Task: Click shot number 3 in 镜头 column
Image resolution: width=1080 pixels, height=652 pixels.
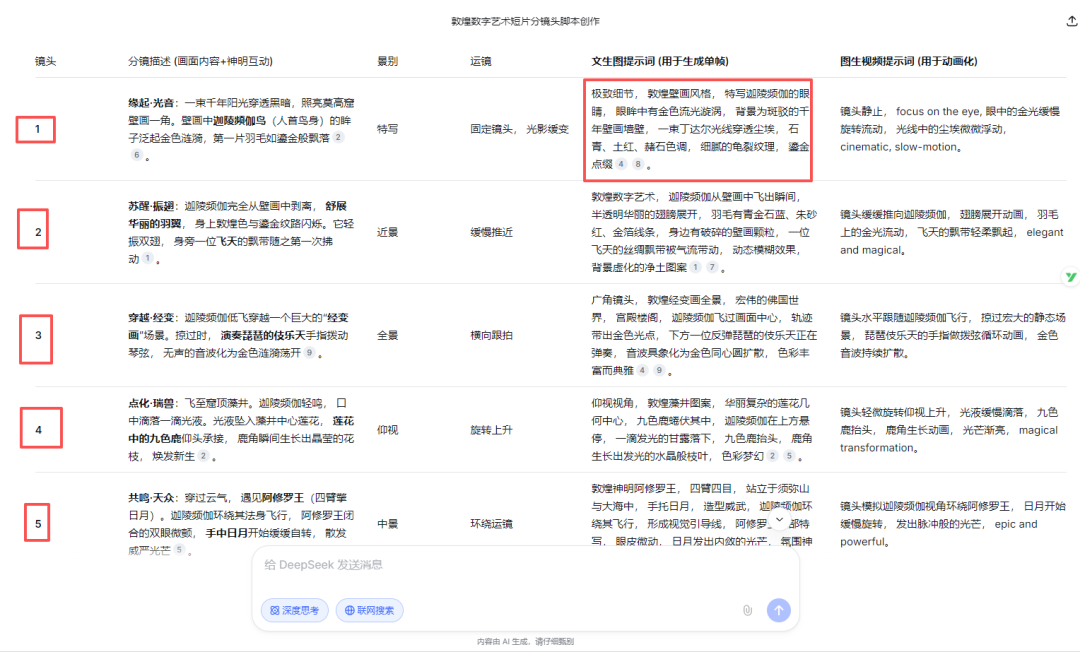Action: [38, 335]
